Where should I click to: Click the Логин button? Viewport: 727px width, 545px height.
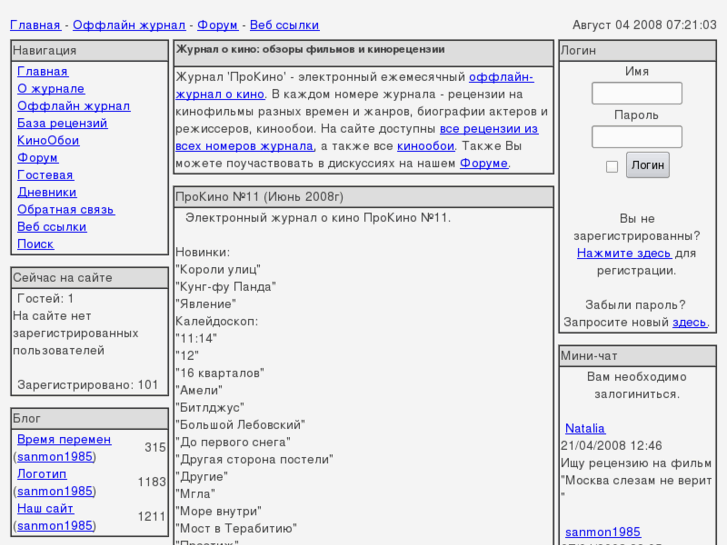coord(648,165)
